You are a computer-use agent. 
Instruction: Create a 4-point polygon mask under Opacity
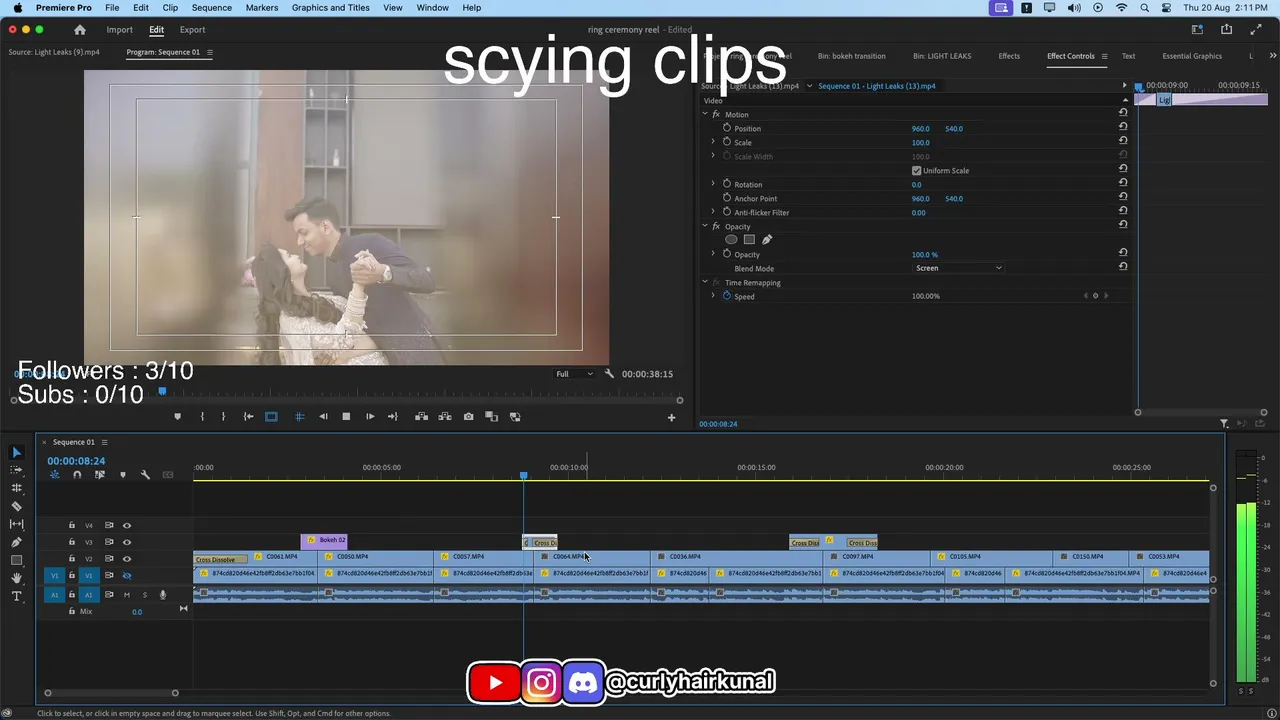click(x=749, y=240)
